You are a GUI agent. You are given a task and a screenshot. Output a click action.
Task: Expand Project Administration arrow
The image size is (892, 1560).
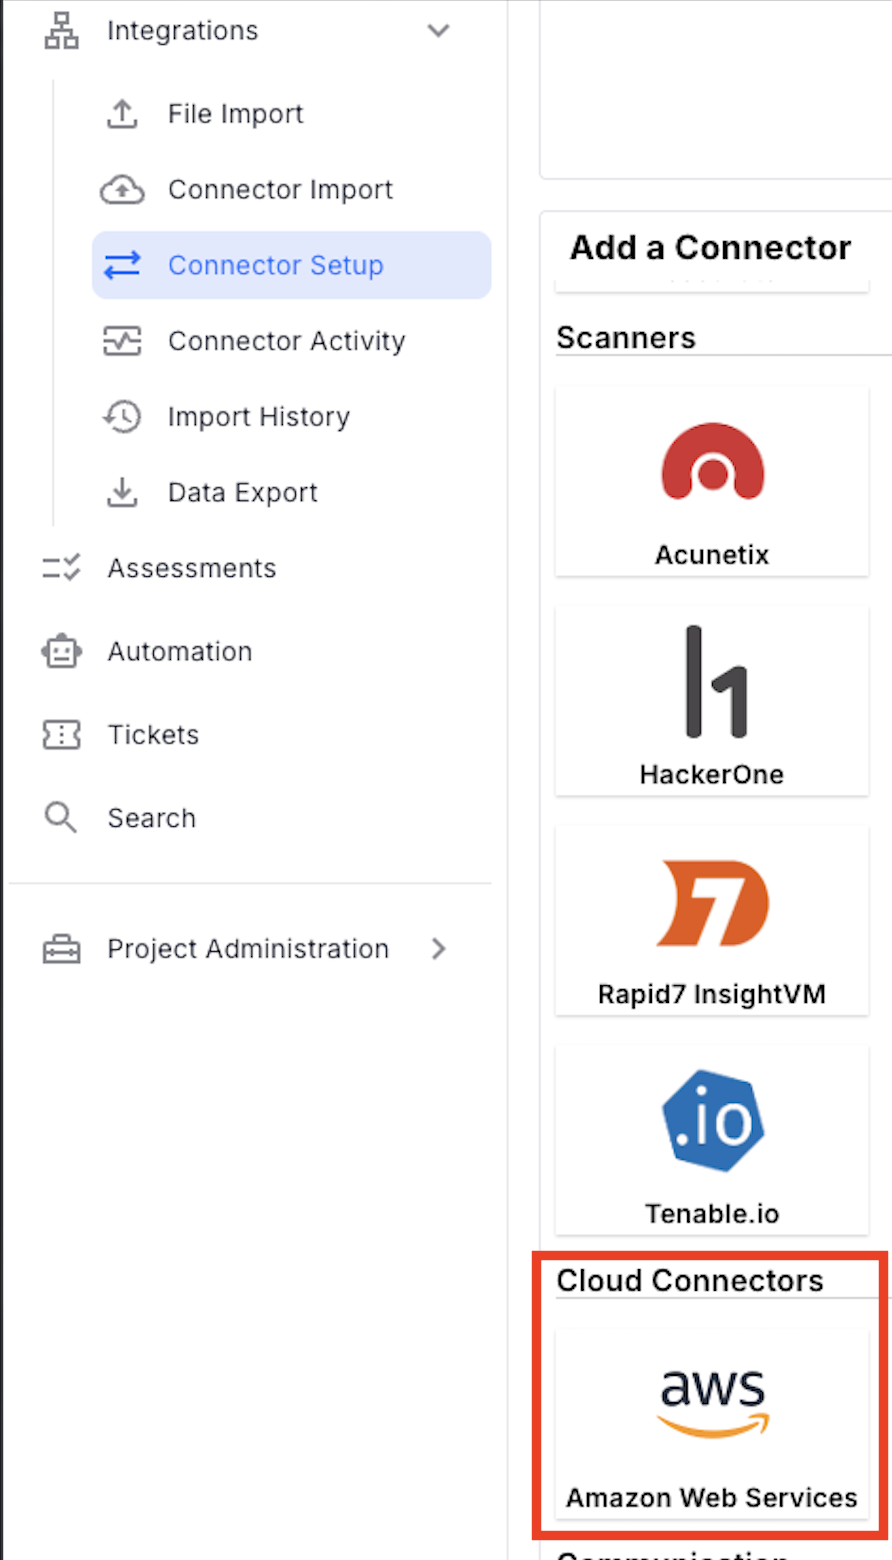438,949
